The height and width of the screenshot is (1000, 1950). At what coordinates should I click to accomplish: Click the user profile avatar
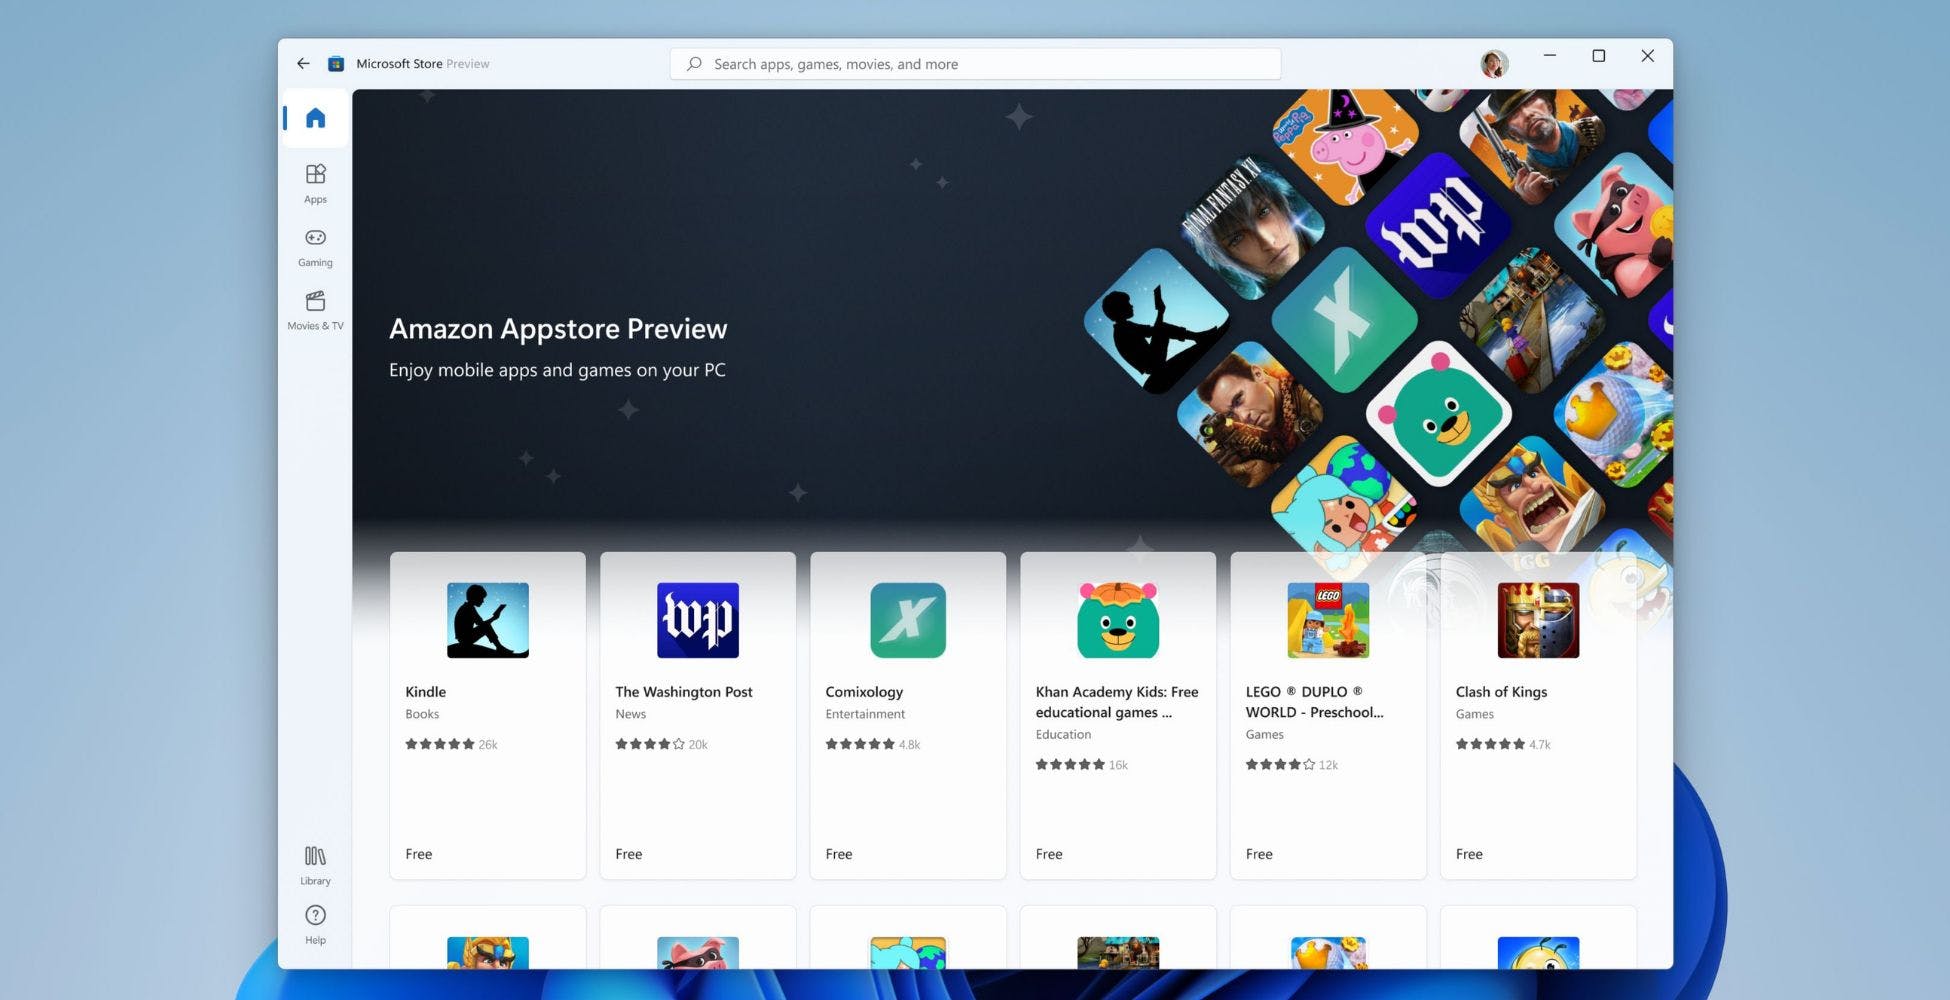tap(1492, 63)
